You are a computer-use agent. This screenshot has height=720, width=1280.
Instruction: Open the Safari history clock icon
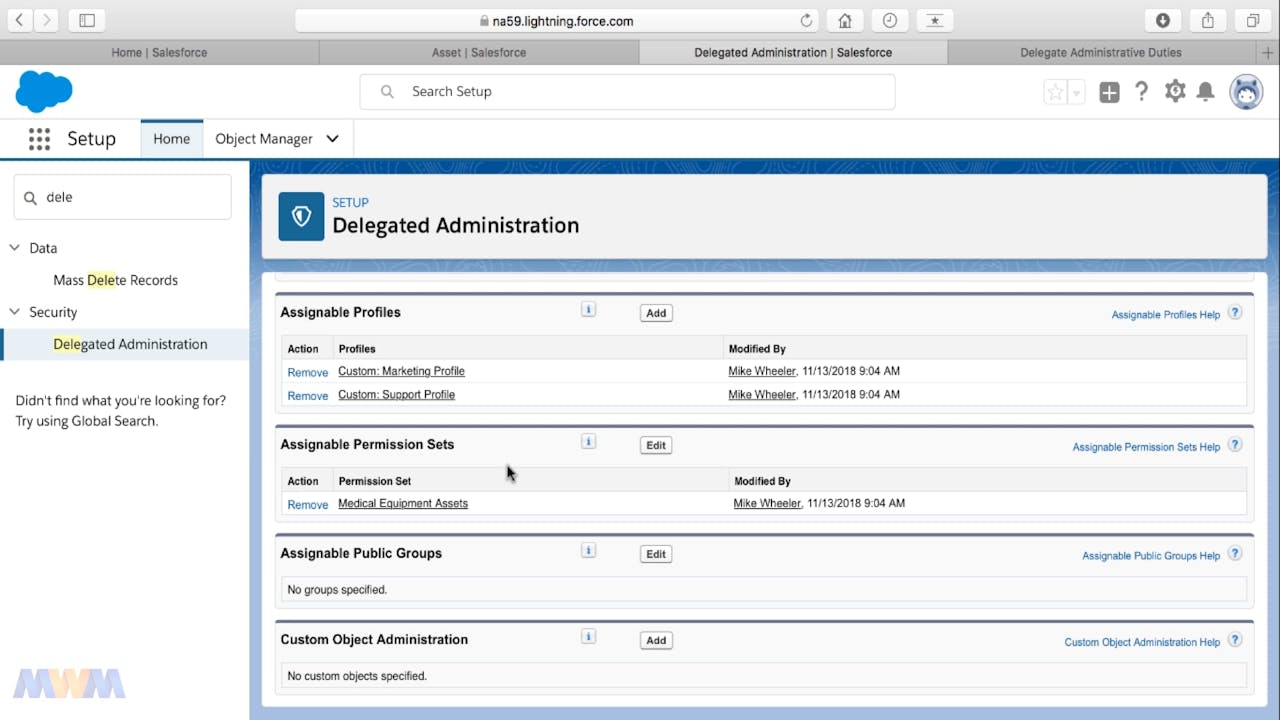[890, 20]
